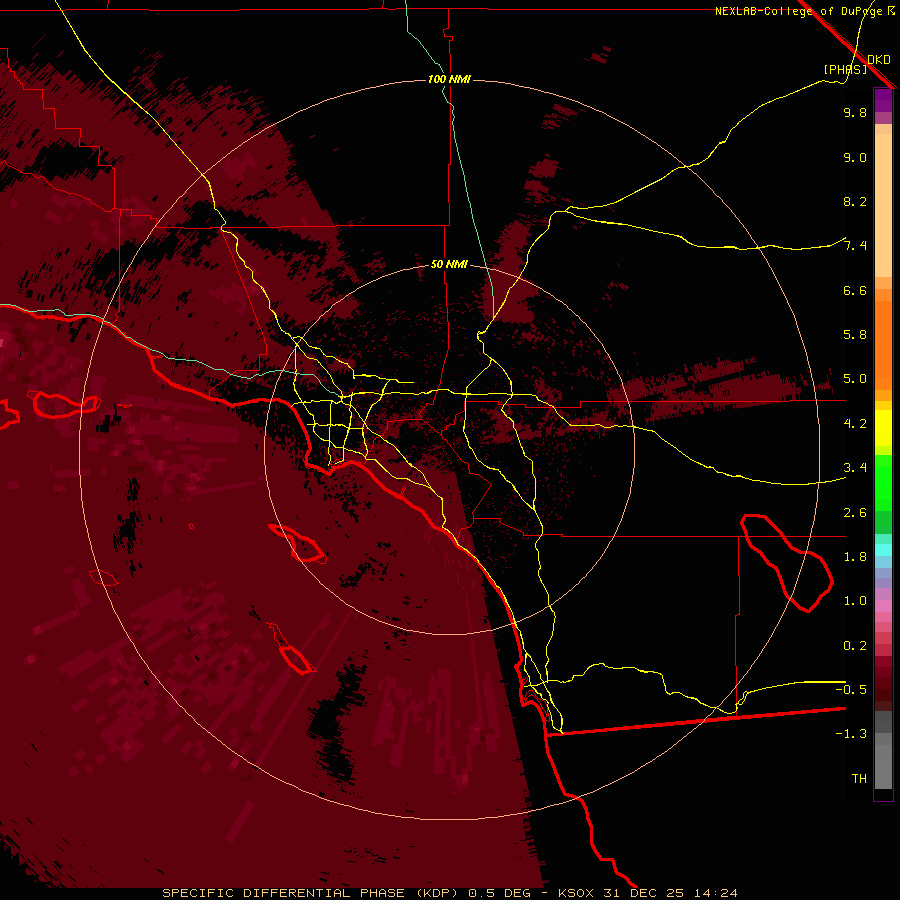Click the 100 NMI range ring label
The width and height of the screenshot is (900, 900).
point(449,79)
